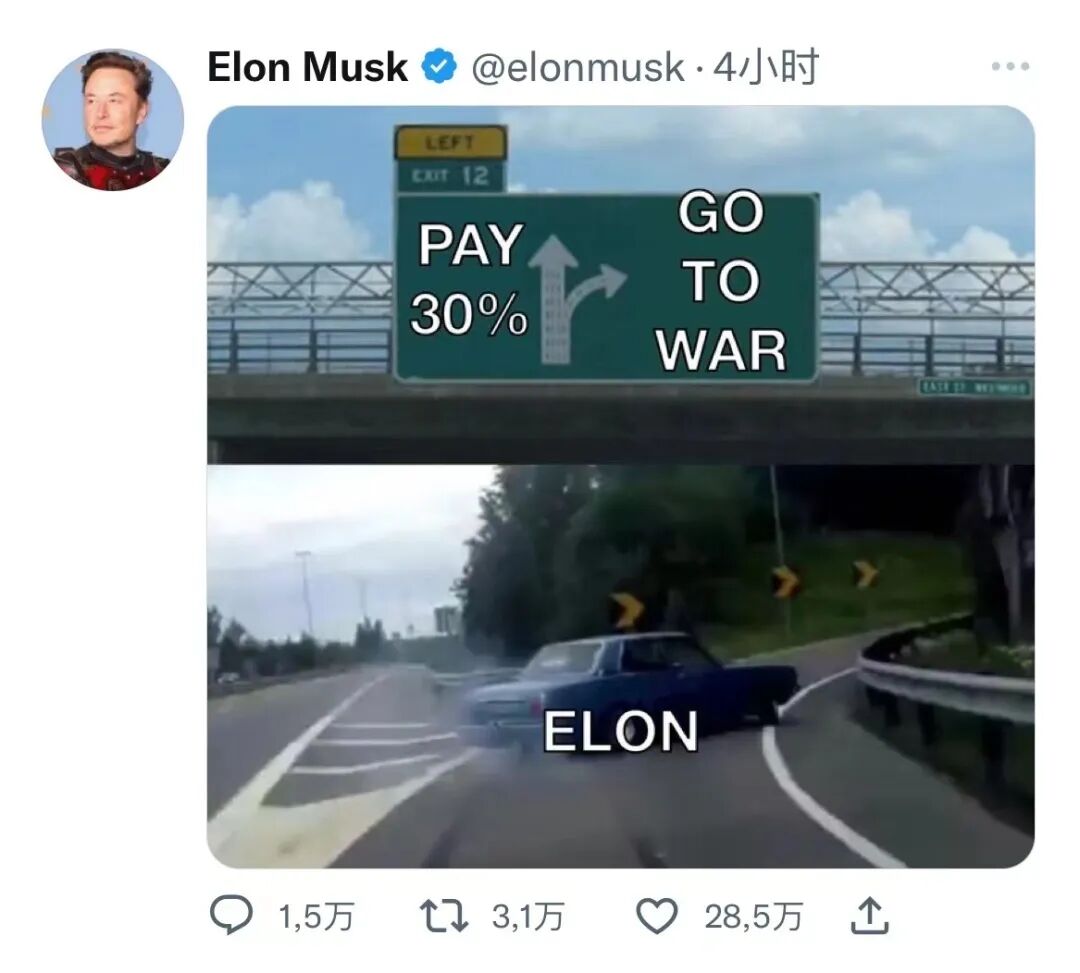Open the profile avatar picture
The height and width of the screenshot is (973, 1080).
pos(113,120)
